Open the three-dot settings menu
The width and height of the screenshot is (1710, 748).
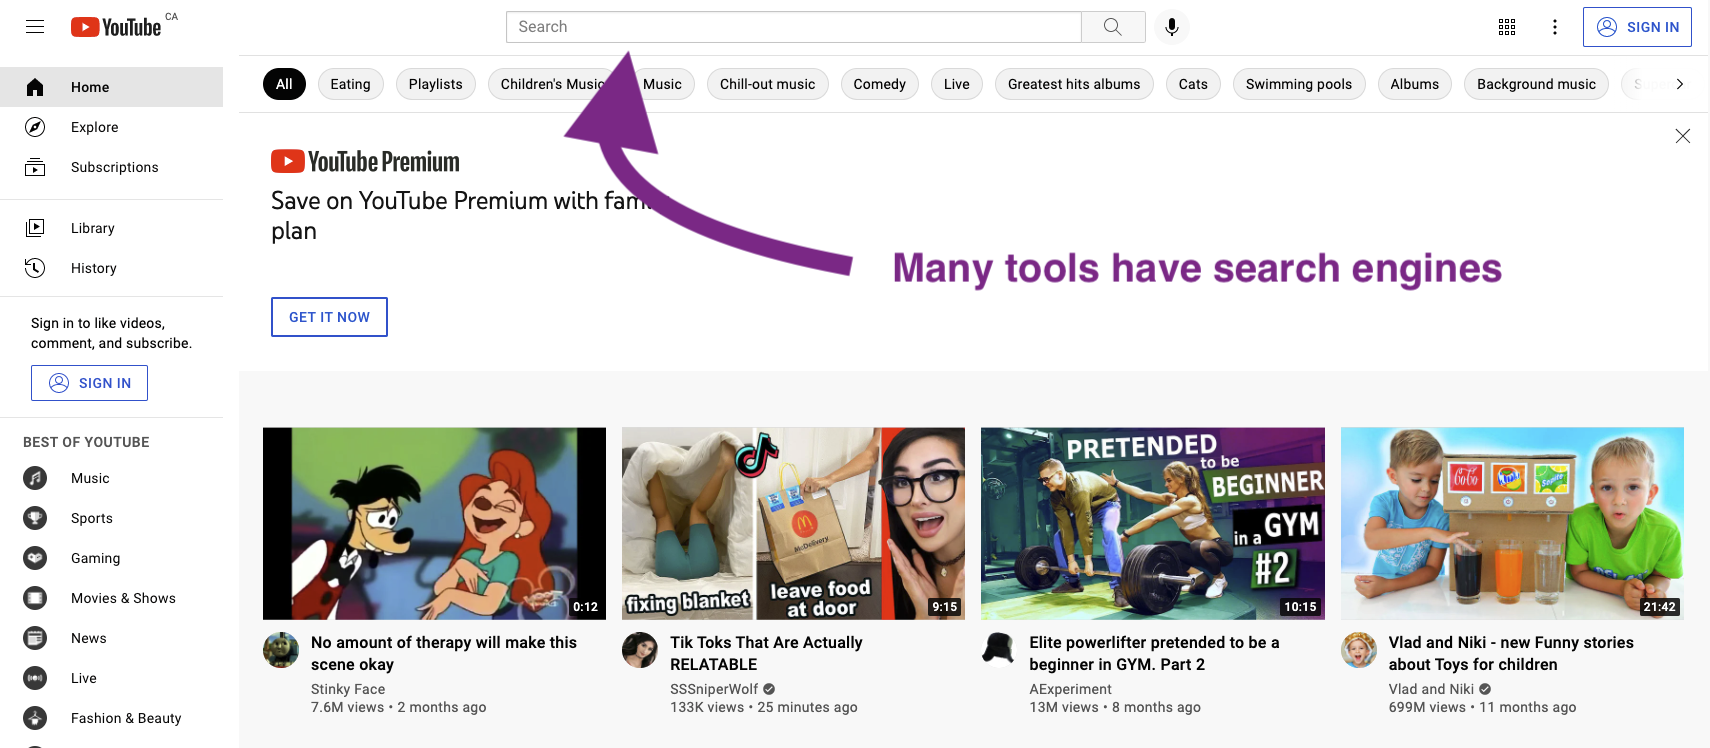(1555, 27)
